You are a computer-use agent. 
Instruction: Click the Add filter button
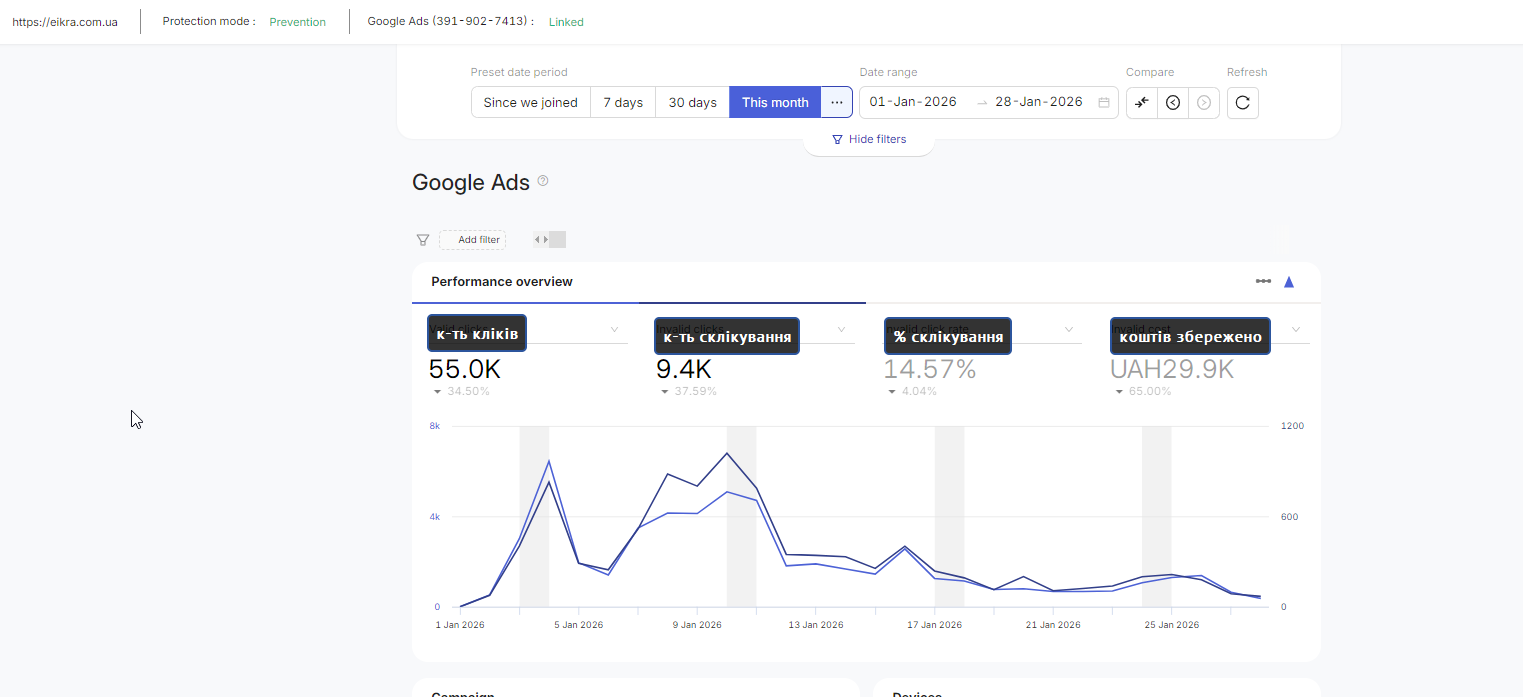click(x=472, y=240)
